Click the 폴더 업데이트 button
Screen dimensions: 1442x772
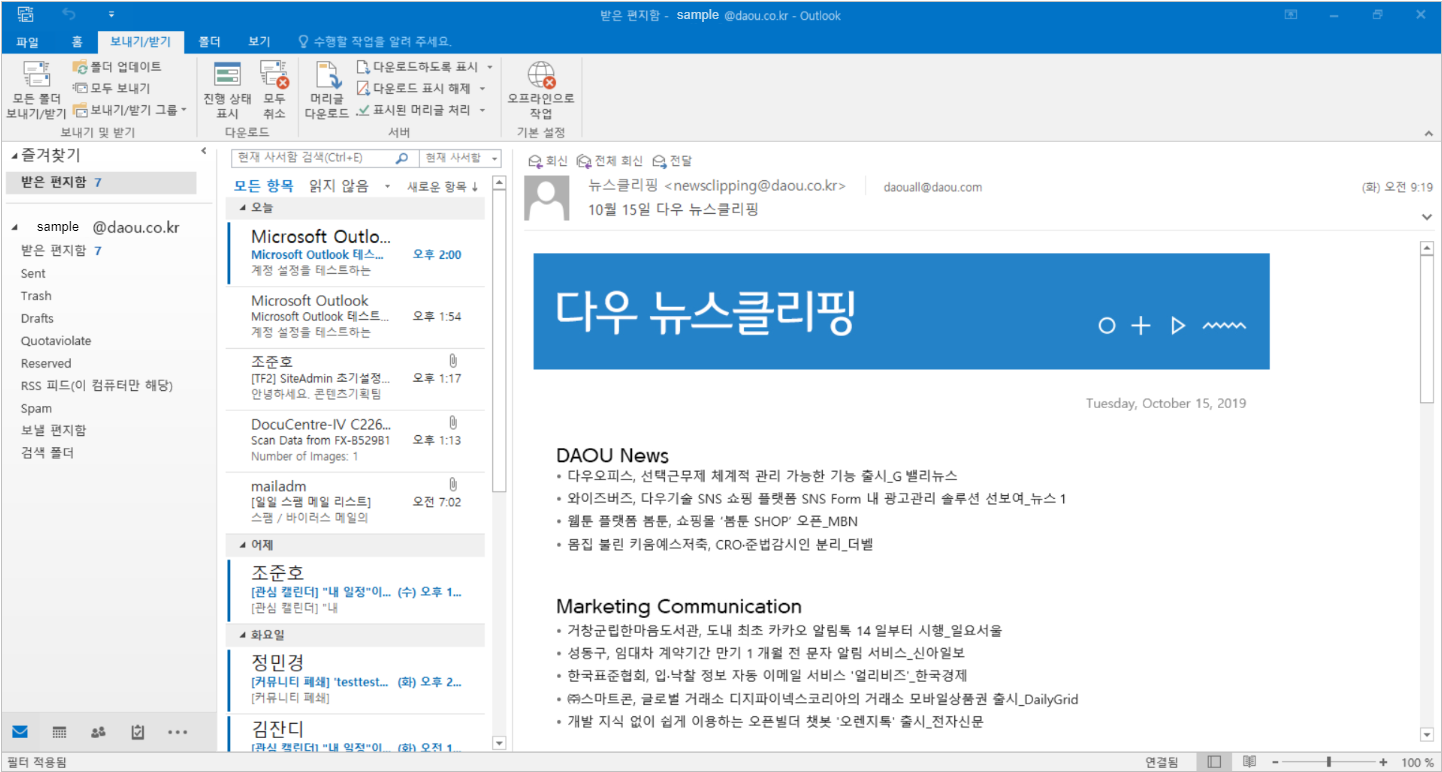click(x=117, y=67)
